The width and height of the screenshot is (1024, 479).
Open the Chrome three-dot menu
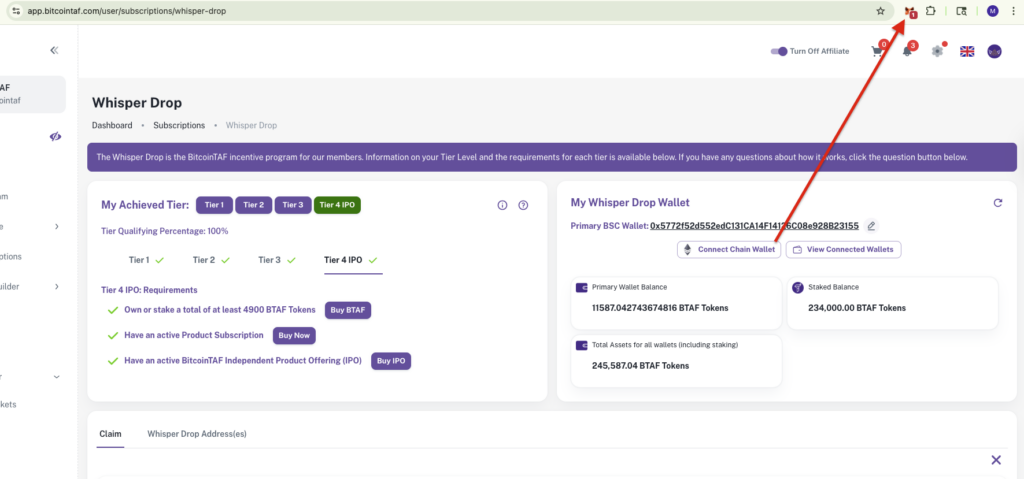click(x=1012, y=10)
